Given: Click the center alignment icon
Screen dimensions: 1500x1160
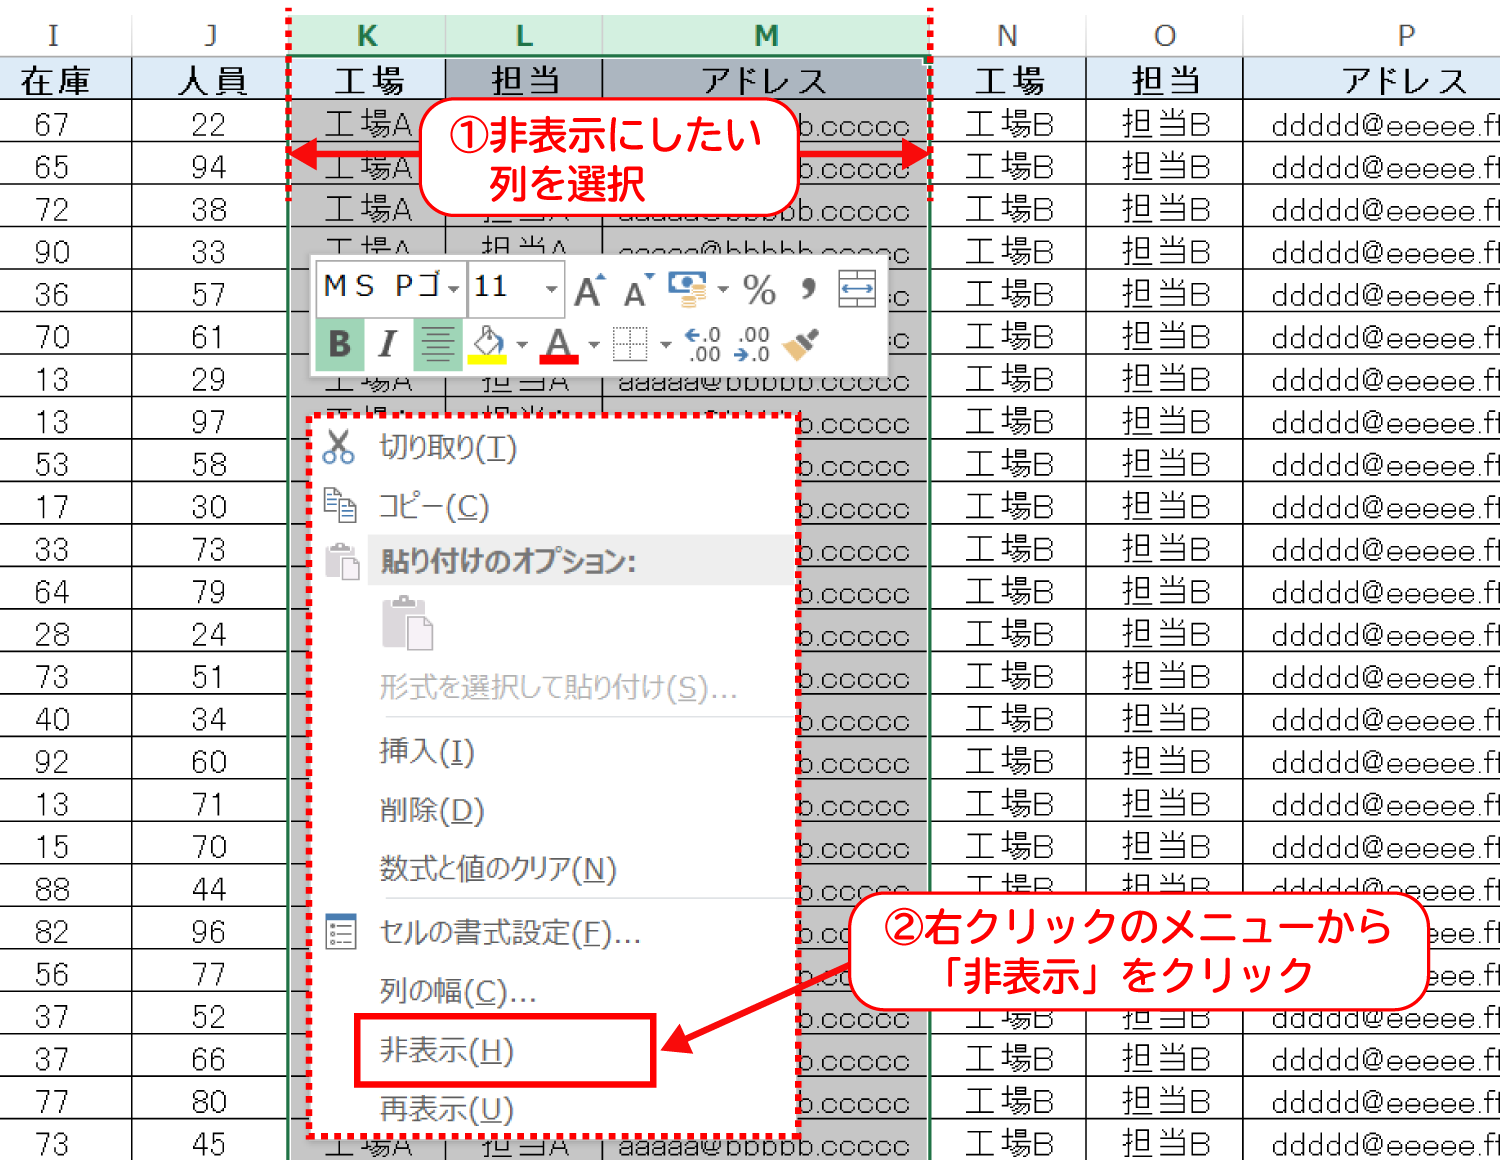Looking at the screenshot, I should pos(438,342).
